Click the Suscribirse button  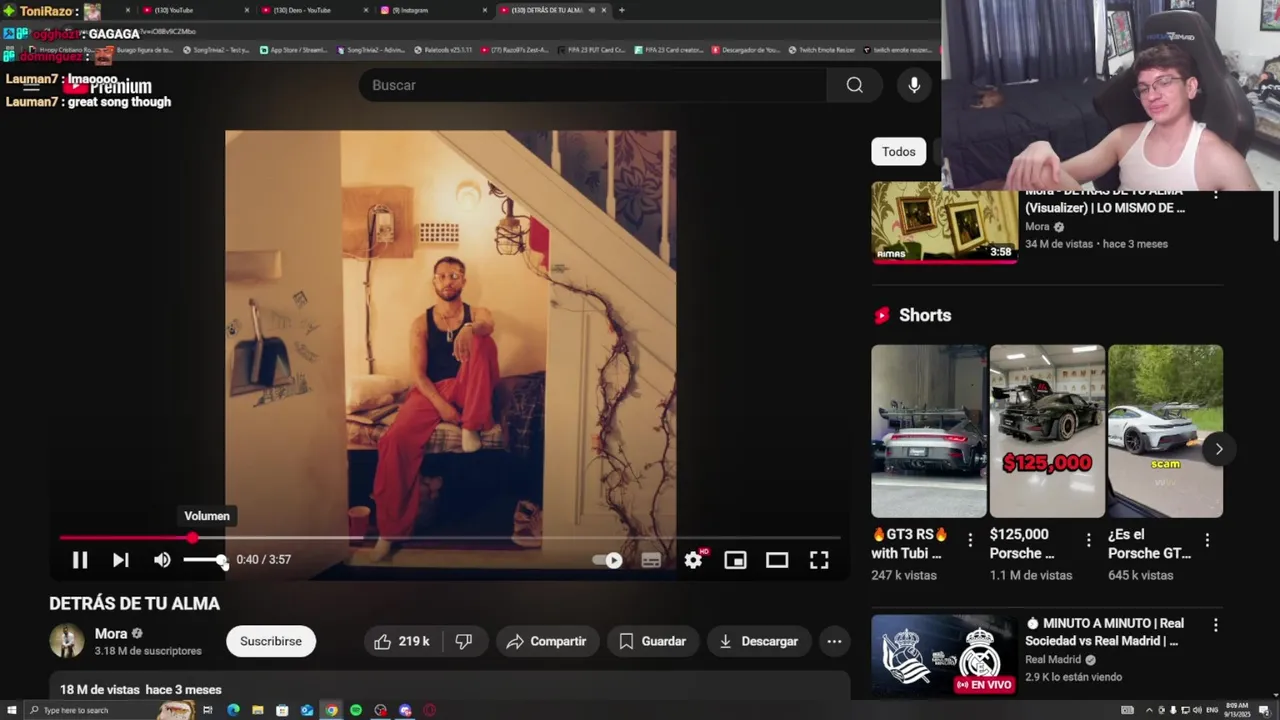[271, 641]
